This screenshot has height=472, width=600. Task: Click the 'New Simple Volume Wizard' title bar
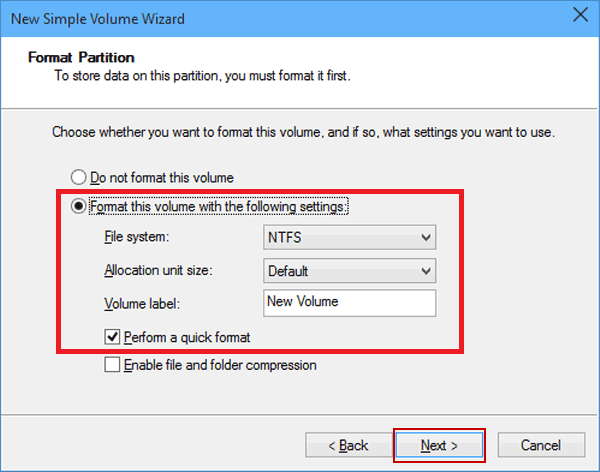[100, 16]
